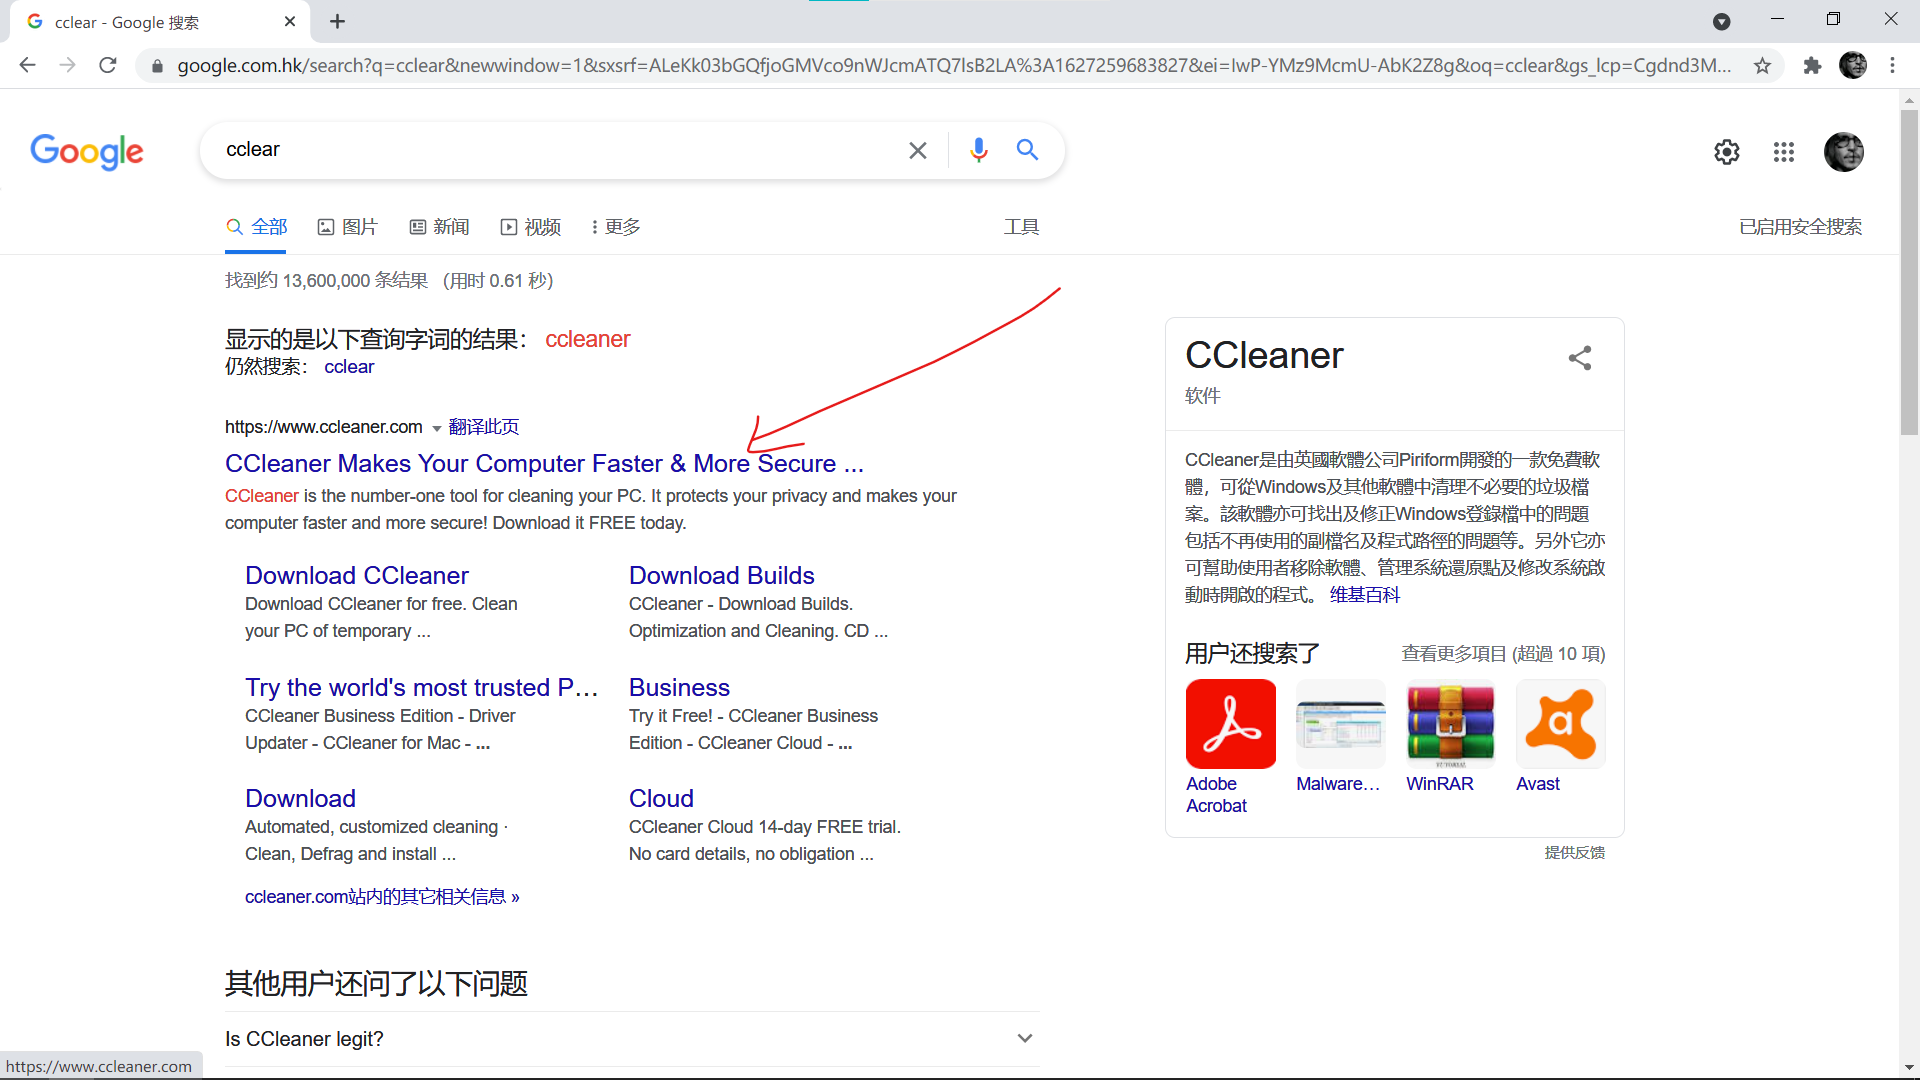Click the scrollbar down arrow
This screenshot has height=1080, width=1920.
point(1909,1068)
